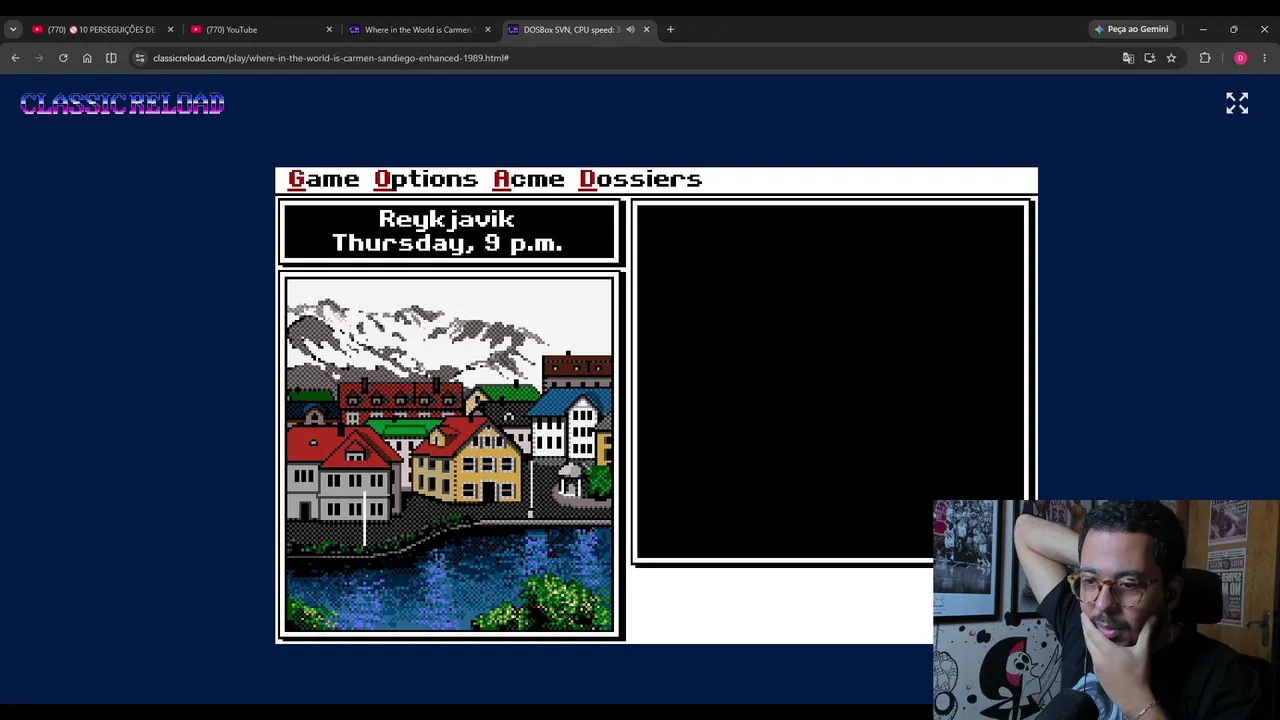The height and width of the screenshot is (720, 1280).
Task: Go back to the previous page
Action: tap(15, 58)
